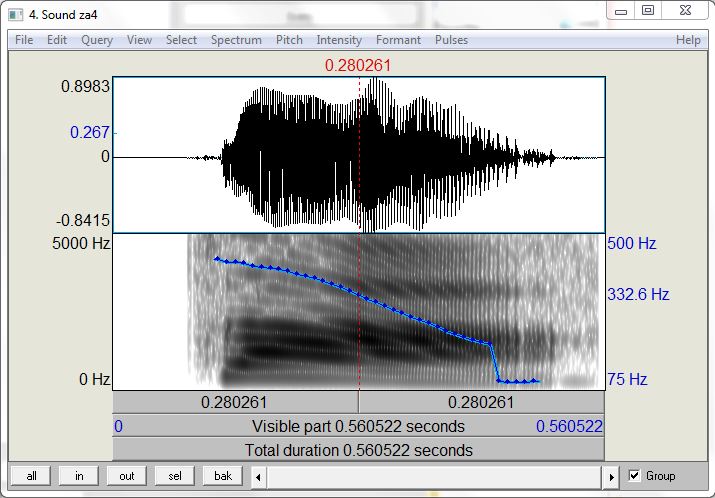
Task: Click the 'out' zoom button
Action: tap(126, 476)
